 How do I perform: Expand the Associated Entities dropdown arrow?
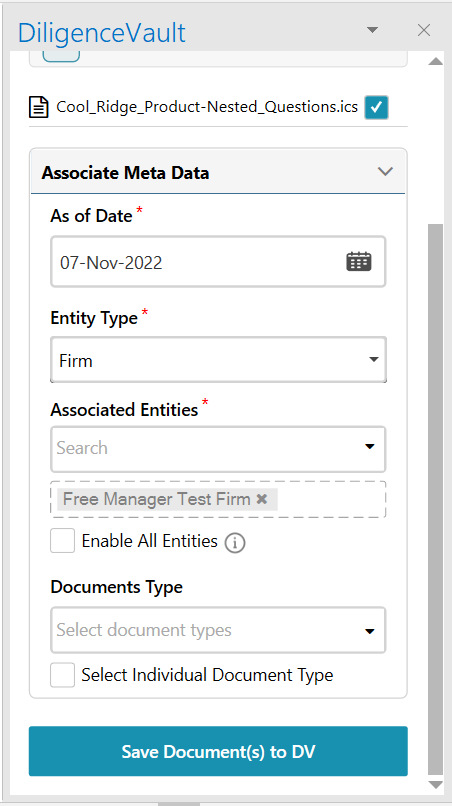tap(370, 447)
